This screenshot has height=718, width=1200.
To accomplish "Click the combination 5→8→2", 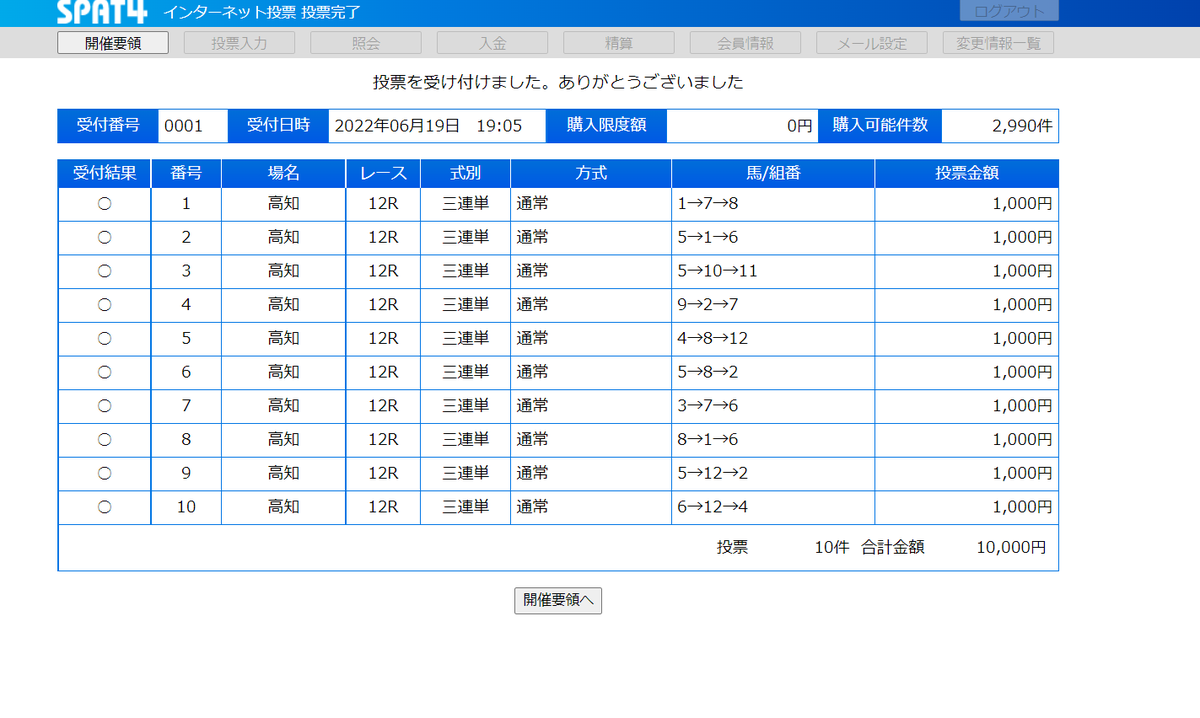I will (x=707, y=372).
